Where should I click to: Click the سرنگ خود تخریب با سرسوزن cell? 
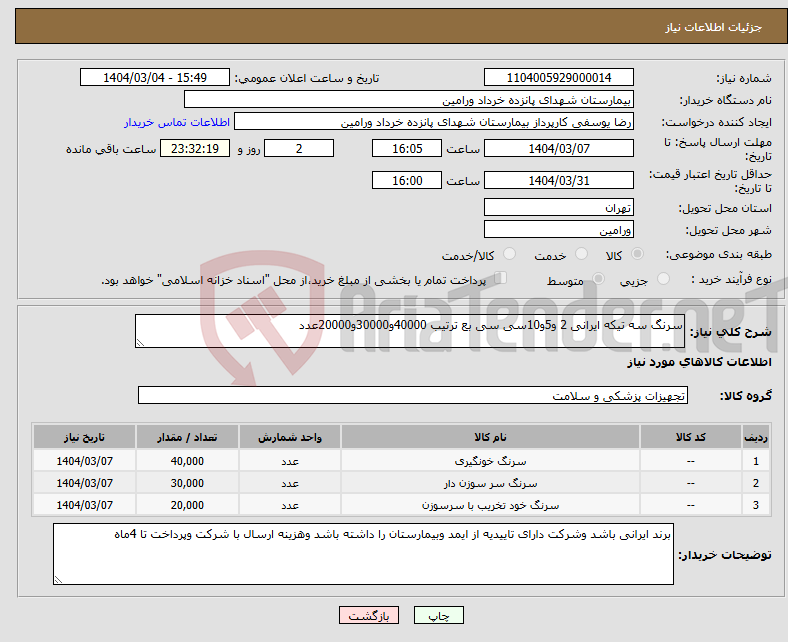(x=490, y=505)
